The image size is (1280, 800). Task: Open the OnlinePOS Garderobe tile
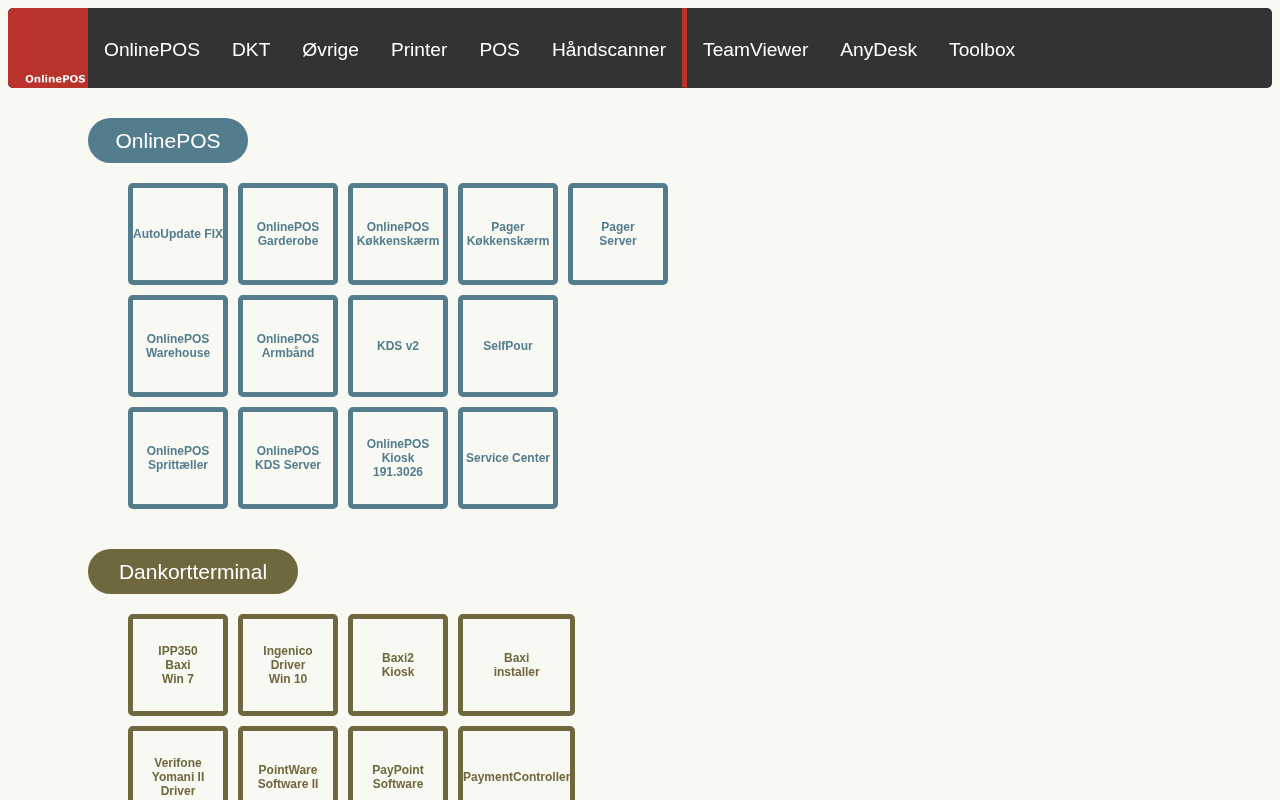point(288,234)
